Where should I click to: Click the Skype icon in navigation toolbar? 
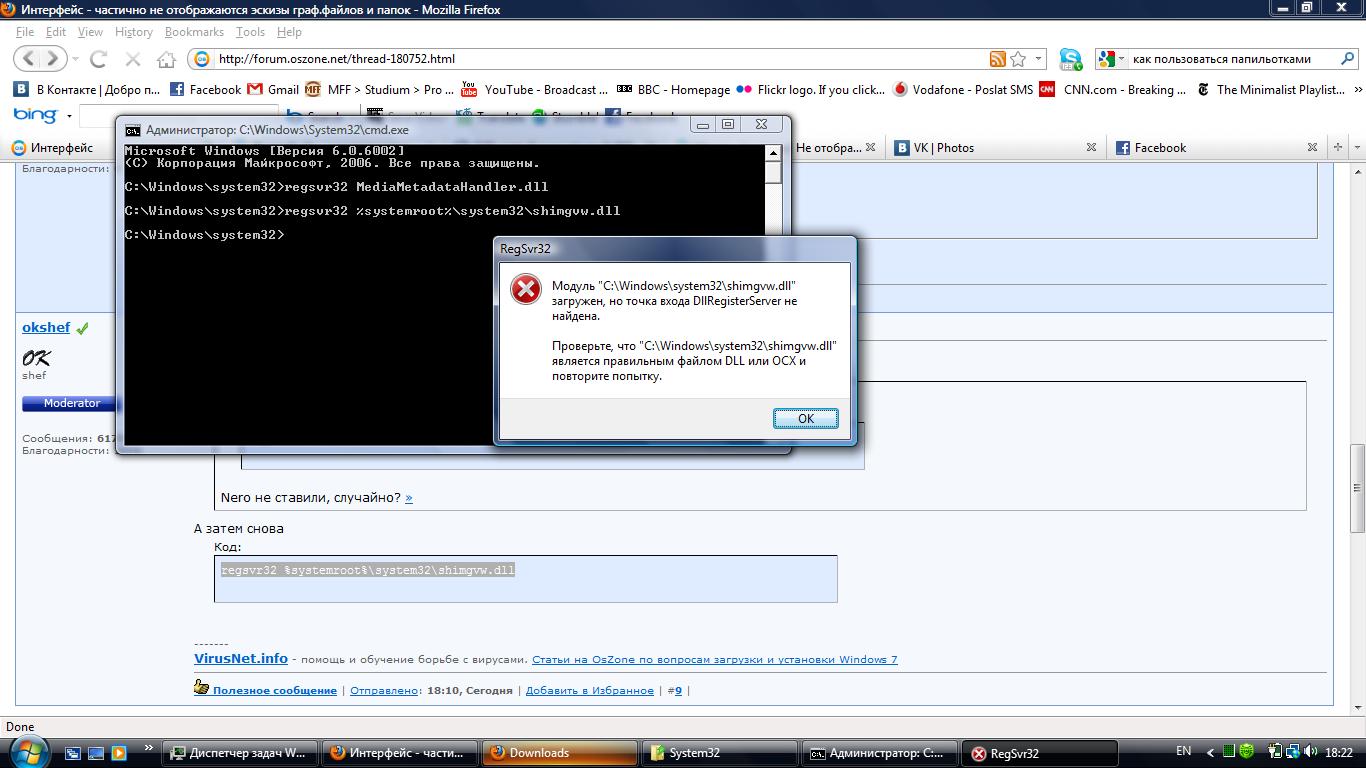[x=1070, y=59]
